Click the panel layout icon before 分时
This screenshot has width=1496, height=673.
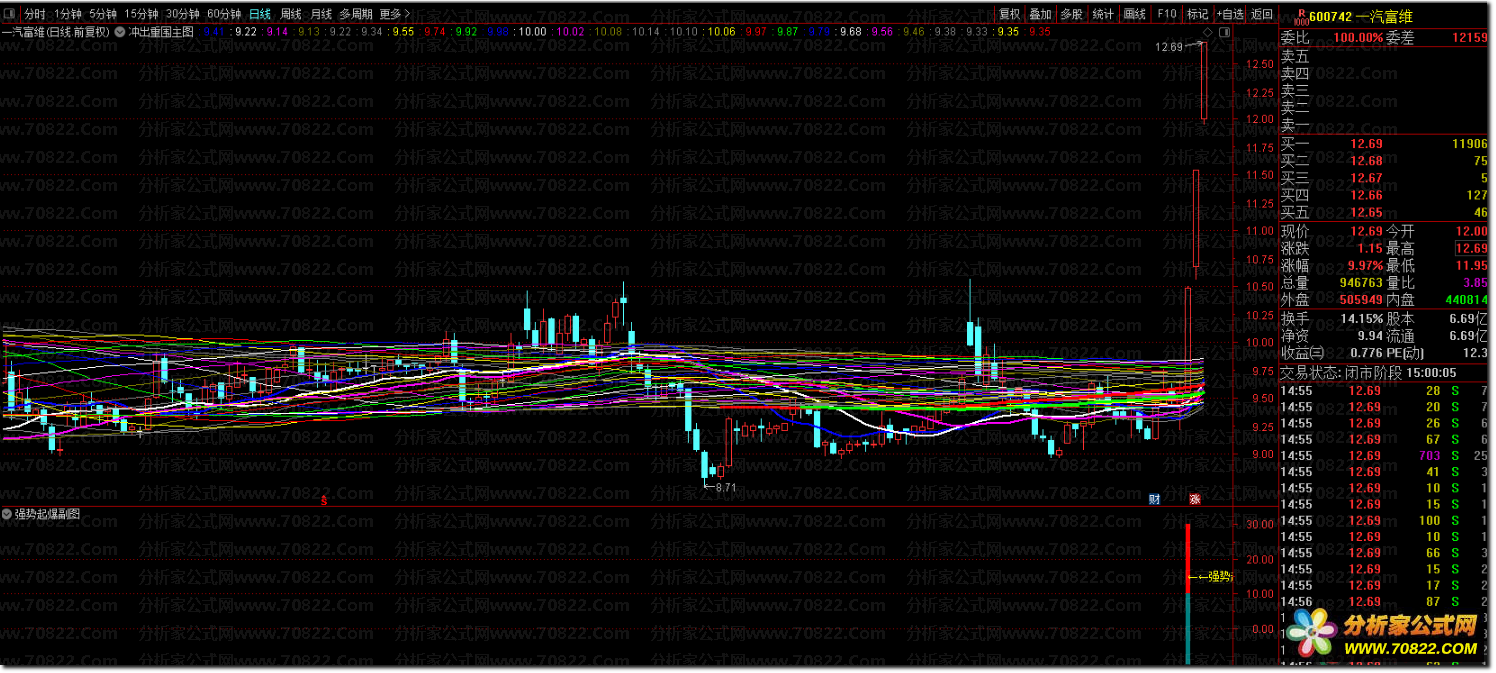coord(11,14)
